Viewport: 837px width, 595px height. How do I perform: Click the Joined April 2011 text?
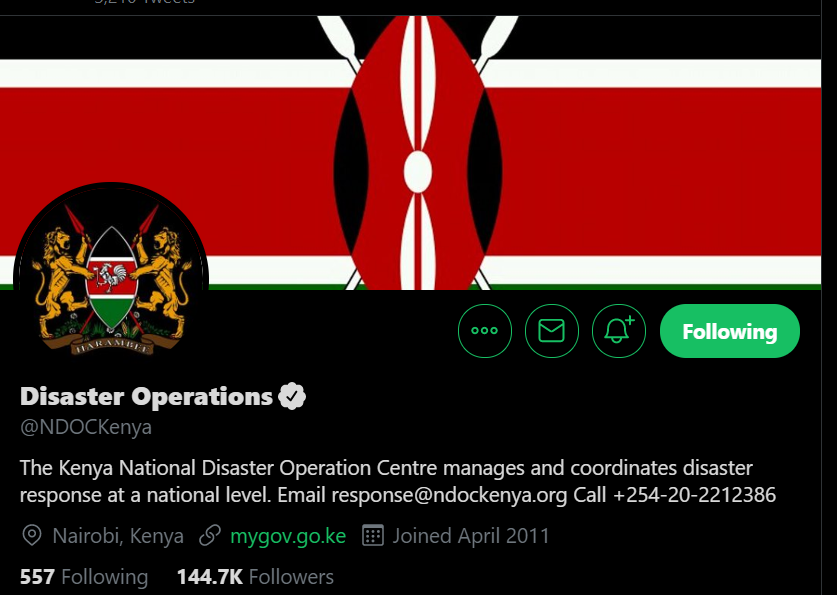[471, 536]
